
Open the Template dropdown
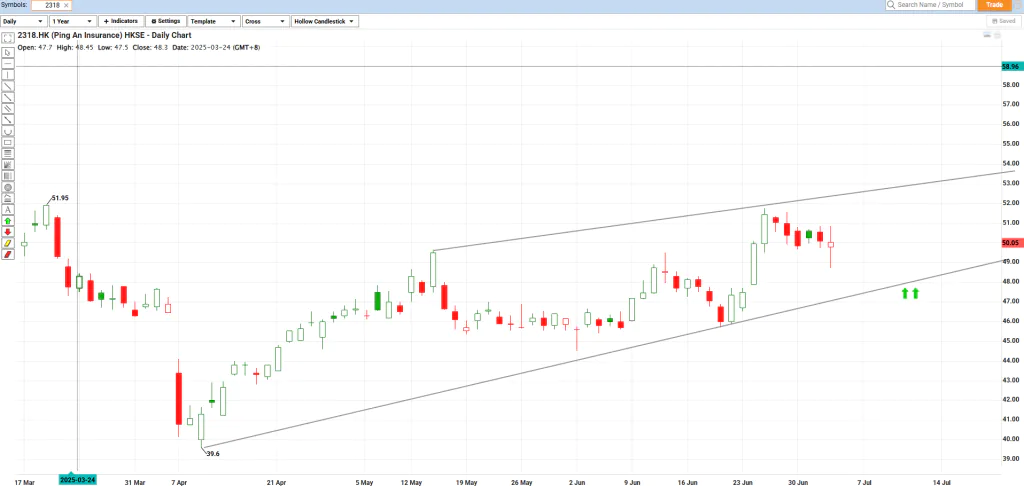213,22
